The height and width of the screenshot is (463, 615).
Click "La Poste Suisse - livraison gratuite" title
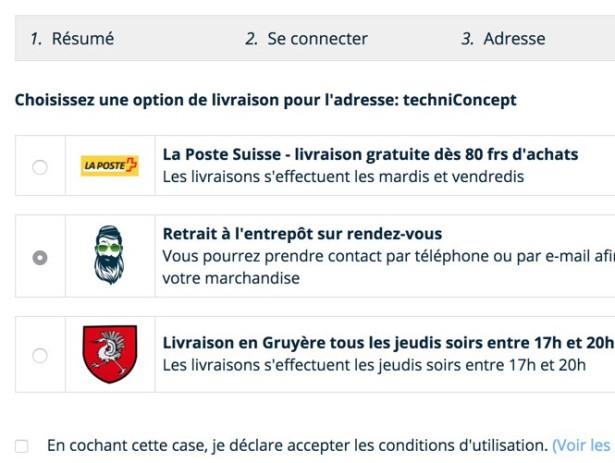[x=370, y=154]
